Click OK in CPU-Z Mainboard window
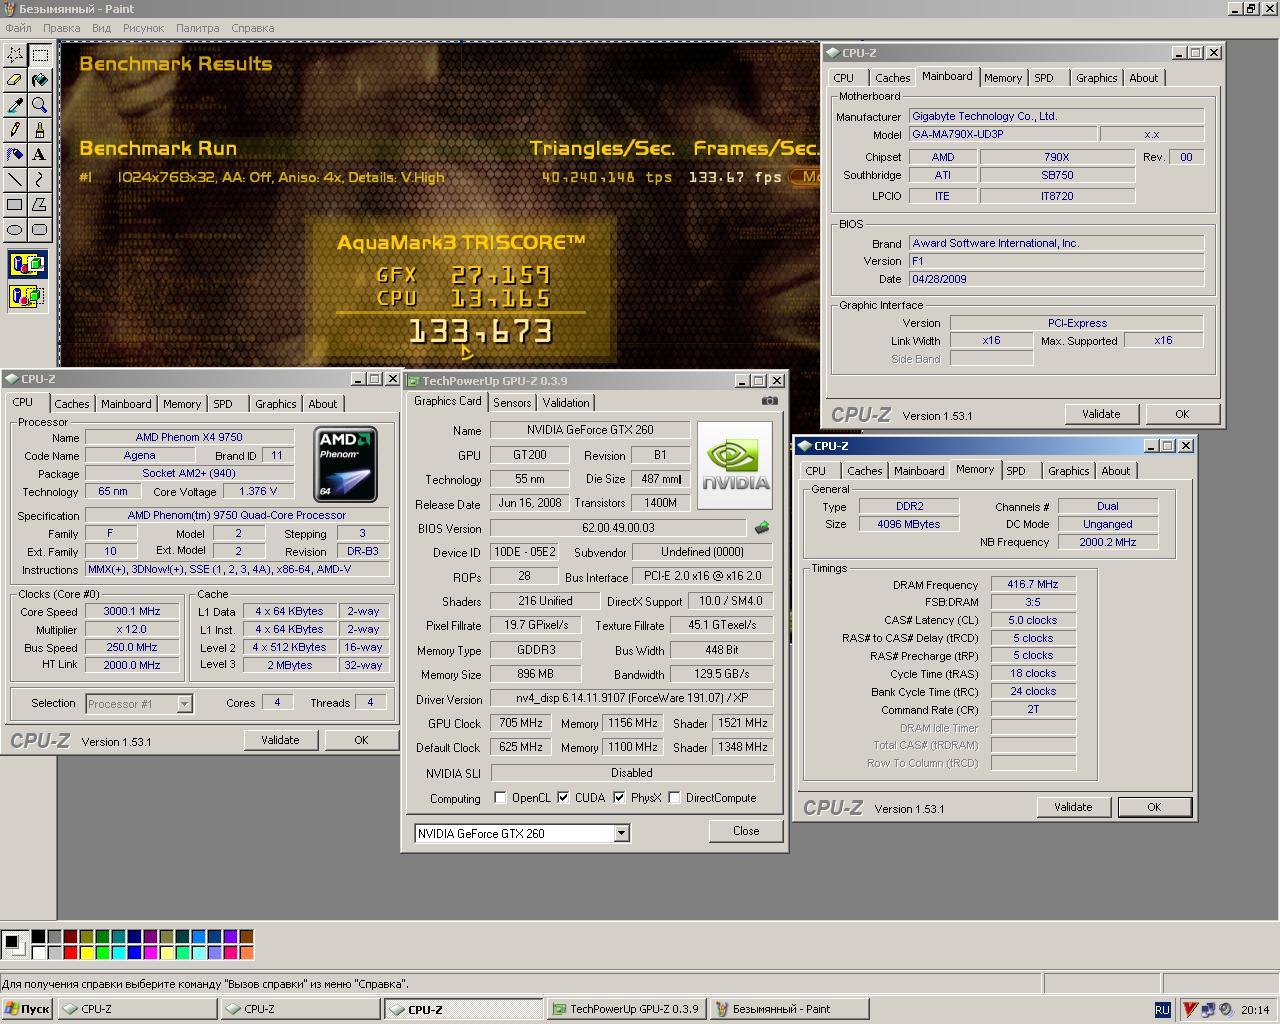The width and height of the screenshot is (1280, 1024). [1182, 414]
